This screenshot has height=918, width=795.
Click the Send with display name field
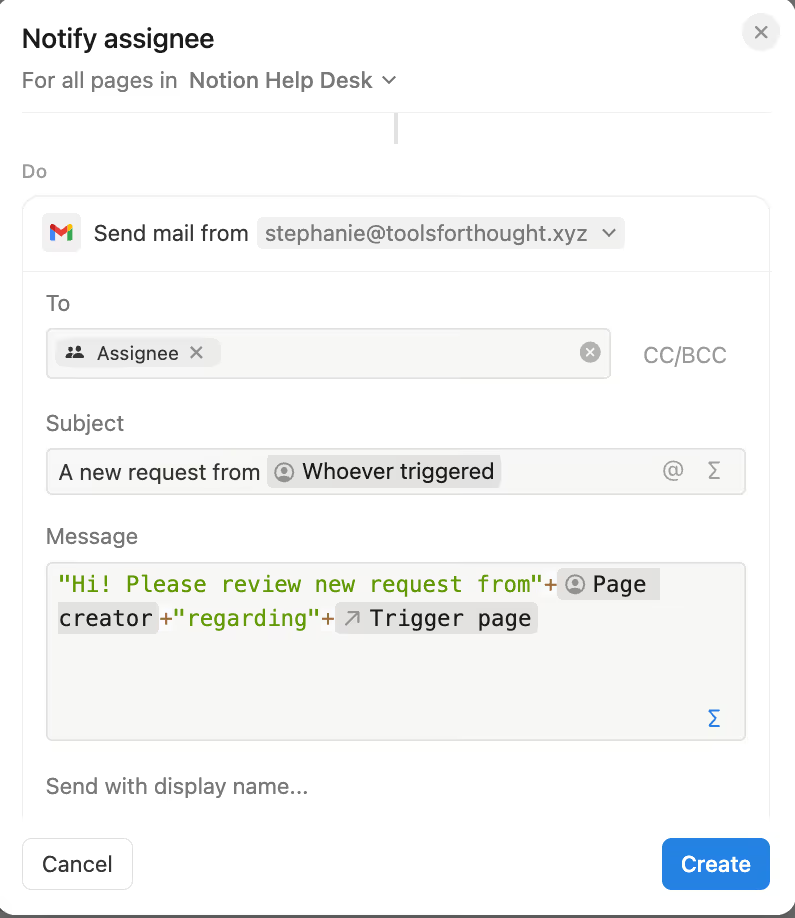coord(177,787)
